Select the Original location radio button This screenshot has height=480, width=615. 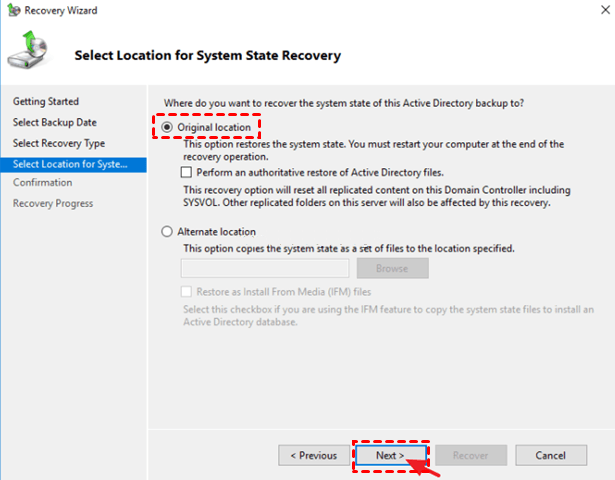167,127
